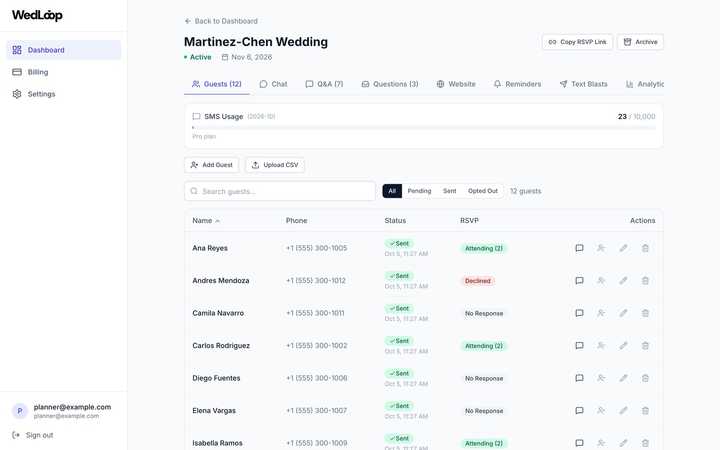The height and width of the screenshot is (450, 720).
Task: Click opt-out person icon for Ana Reyes
Action: pyautogui.click(x=601, y=248)
